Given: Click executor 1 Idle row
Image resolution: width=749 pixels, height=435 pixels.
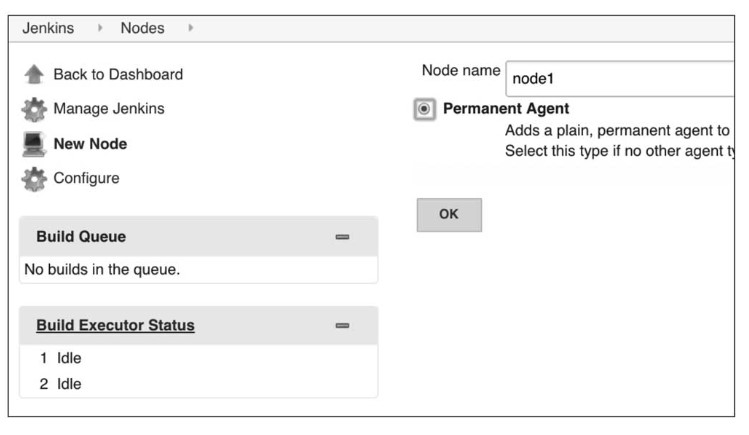Looking at the screenshot, I should point(61,358).
